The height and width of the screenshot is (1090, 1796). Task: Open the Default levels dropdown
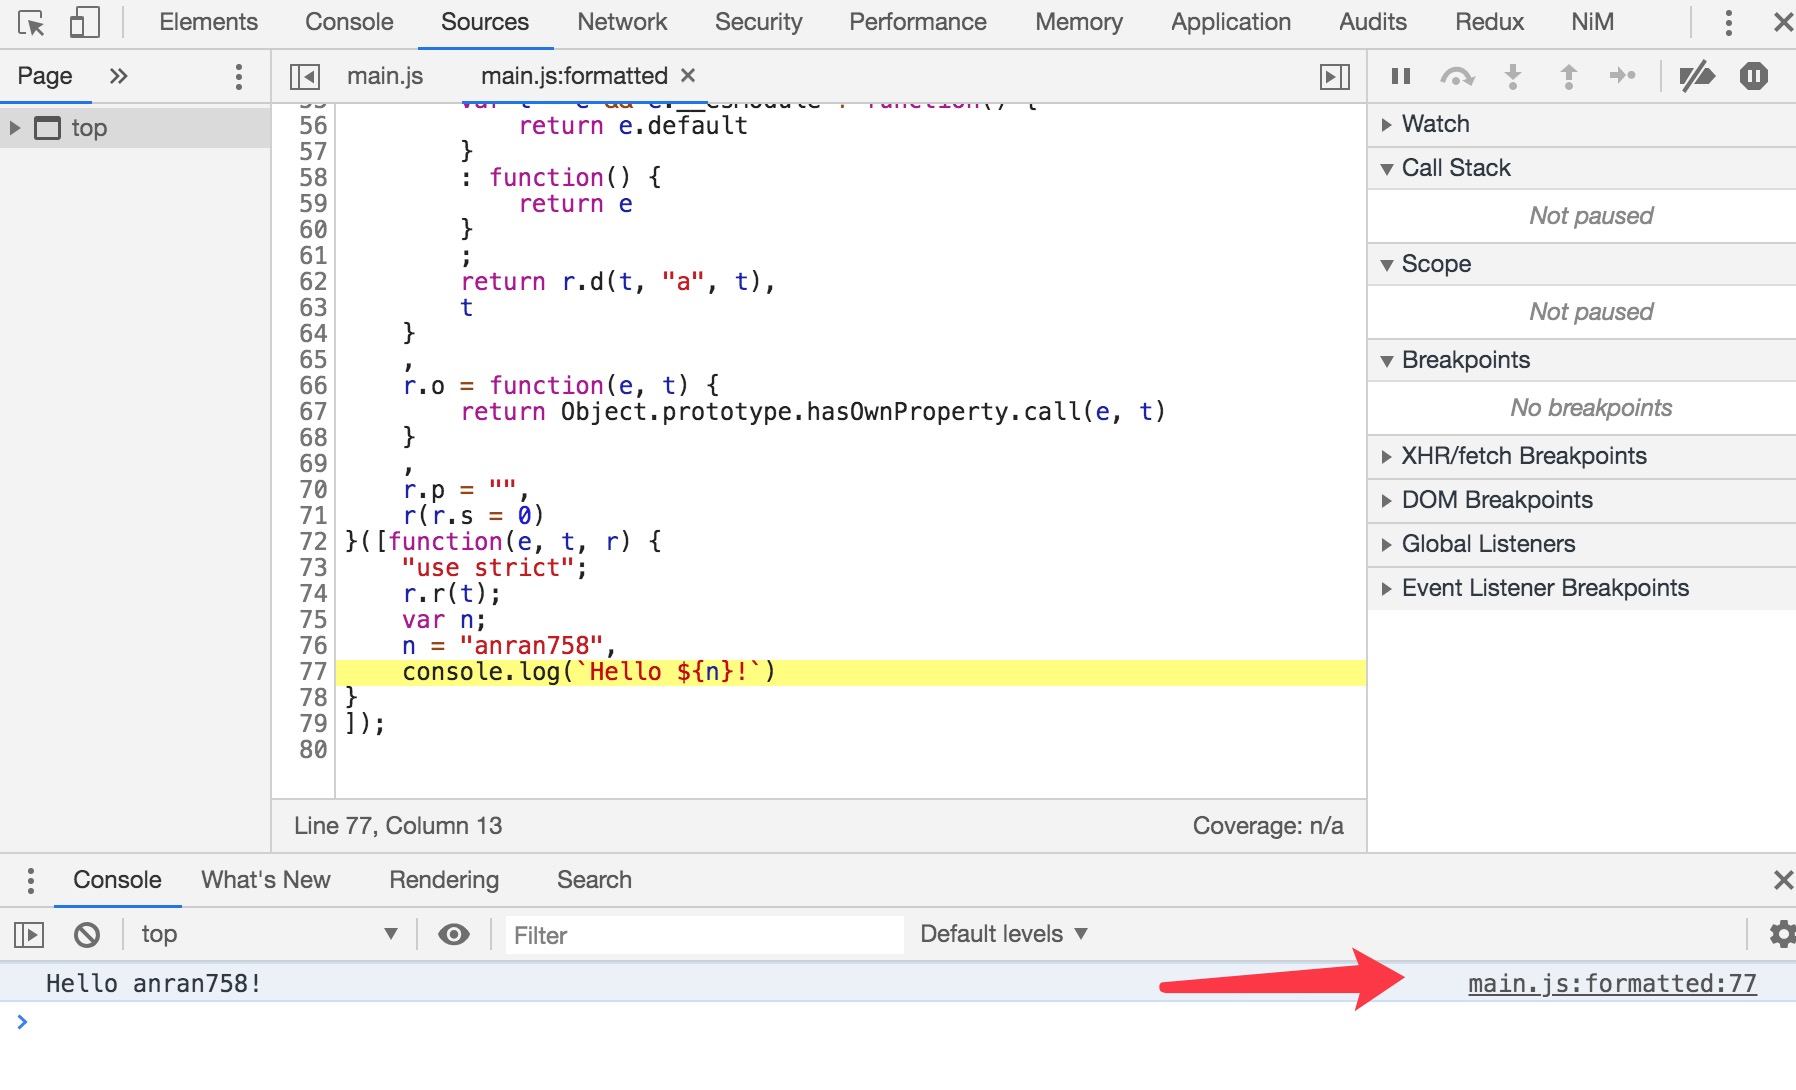point(1001,933)
